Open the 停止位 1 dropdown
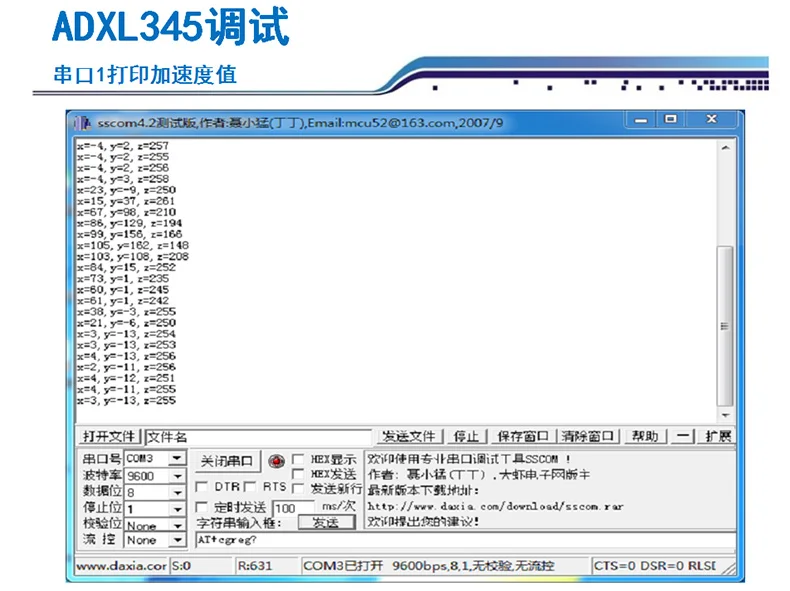The height and width of the screenshot is (591, 790). point(177,509)
